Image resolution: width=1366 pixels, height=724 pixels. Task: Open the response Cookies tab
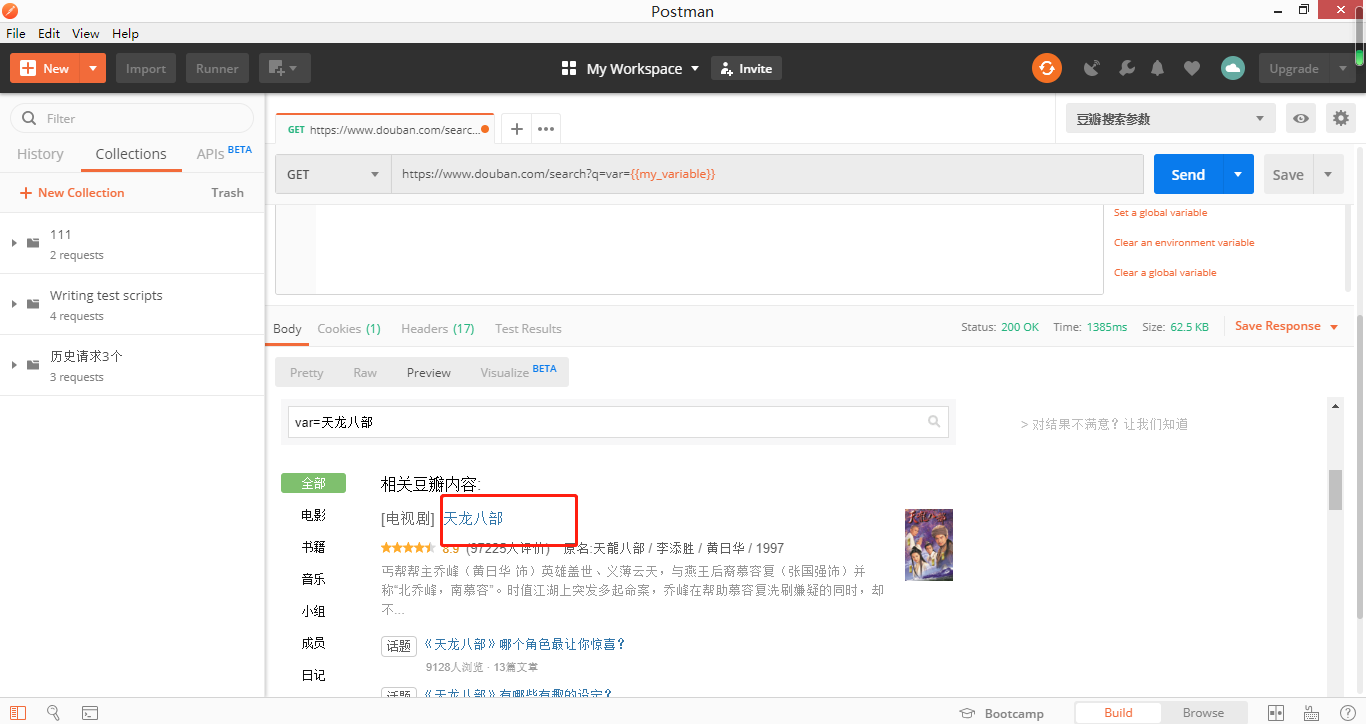(349, 328)
